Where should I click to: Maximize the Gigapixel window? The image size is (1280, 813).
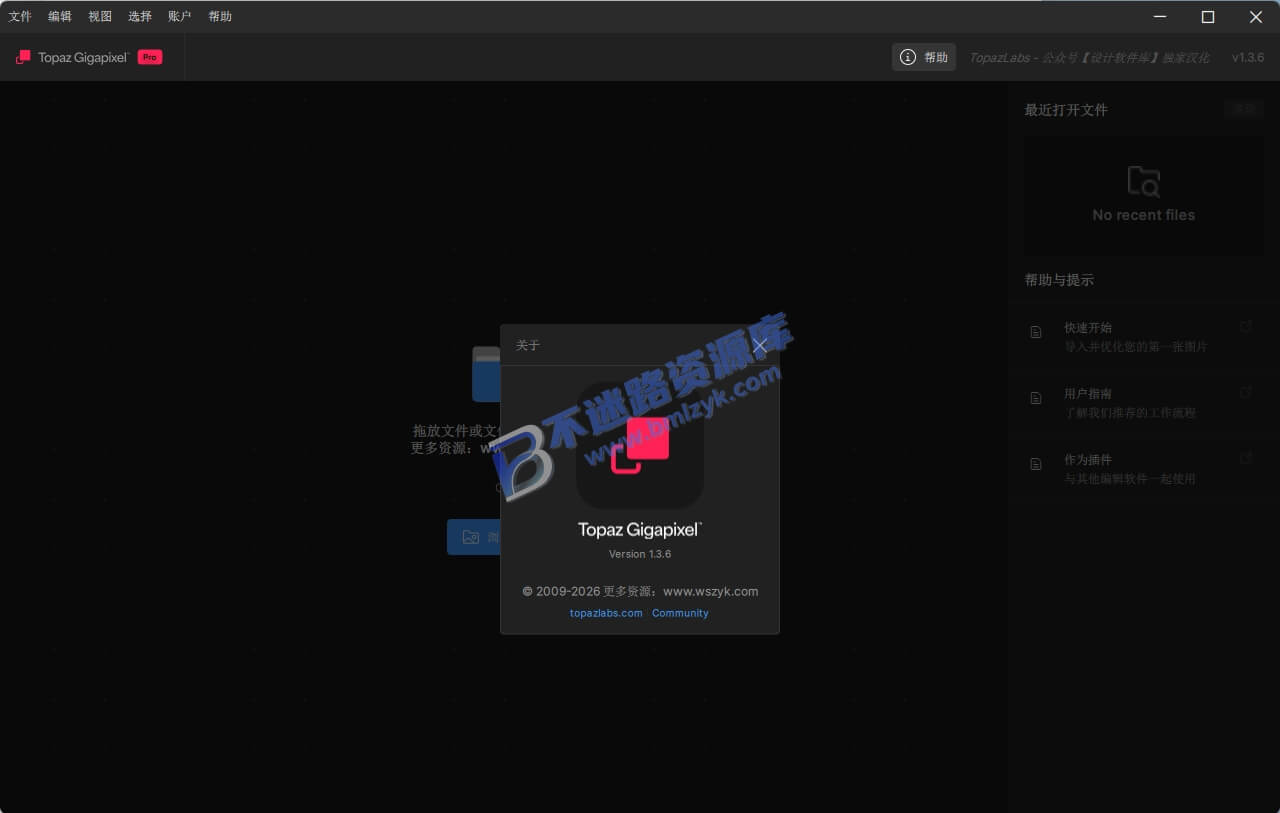[x=1208, y=17]
